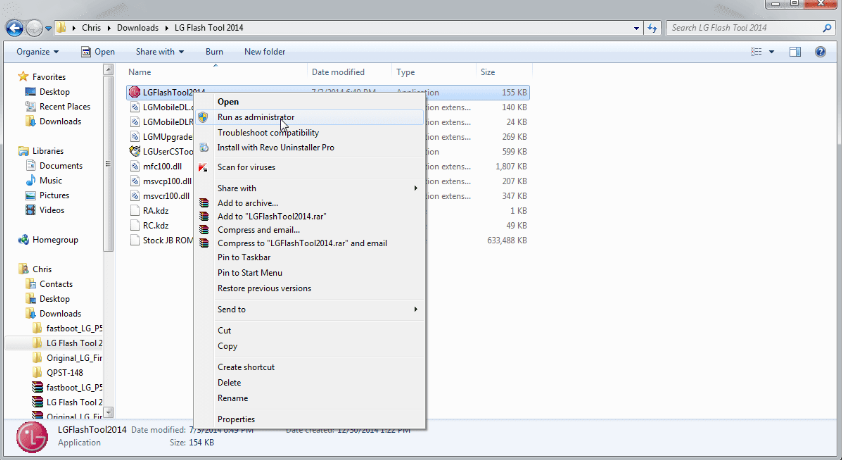This screenshot has height=460, width=842.
Task: Click the search magnifier icon
Action: pyautogui.click(x=827, y=28)
